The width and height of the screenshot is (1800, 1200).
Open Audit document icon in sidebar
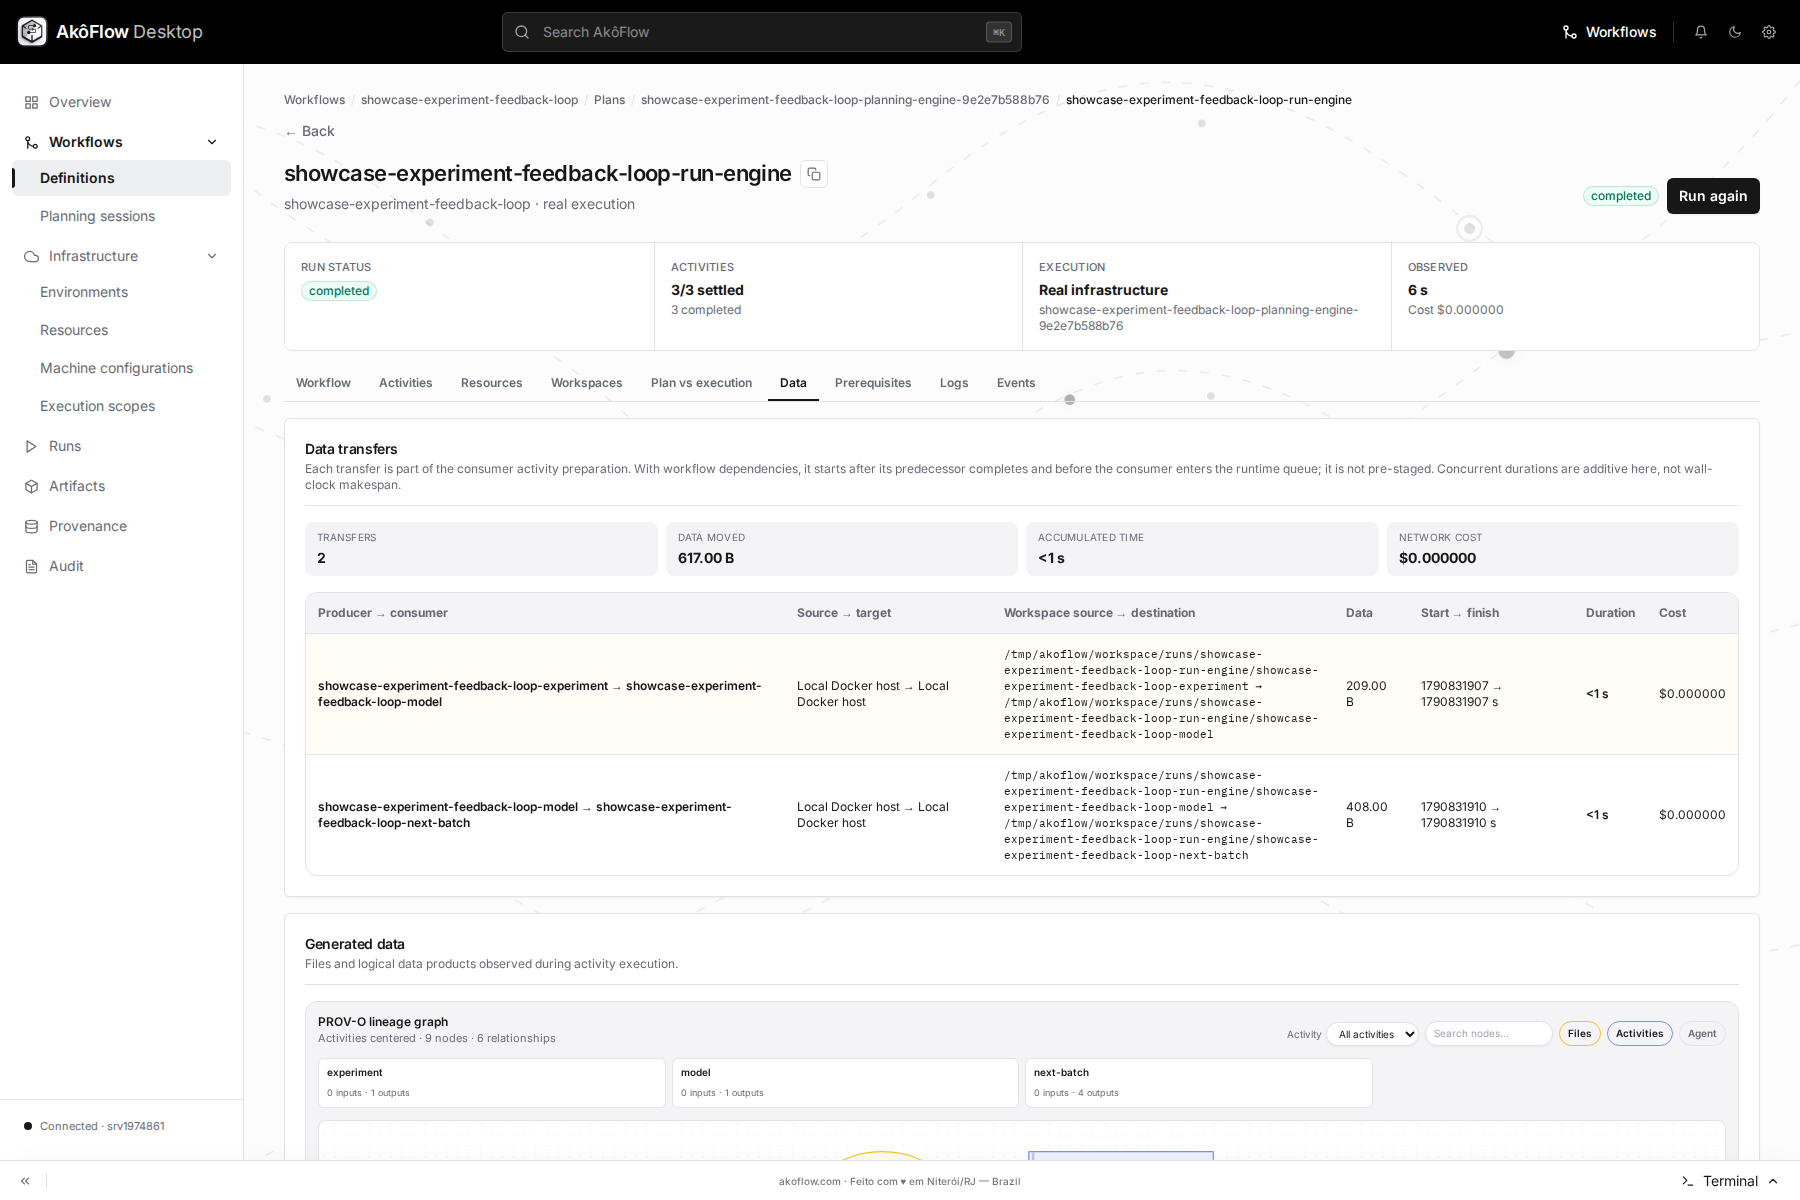point(31,566)
